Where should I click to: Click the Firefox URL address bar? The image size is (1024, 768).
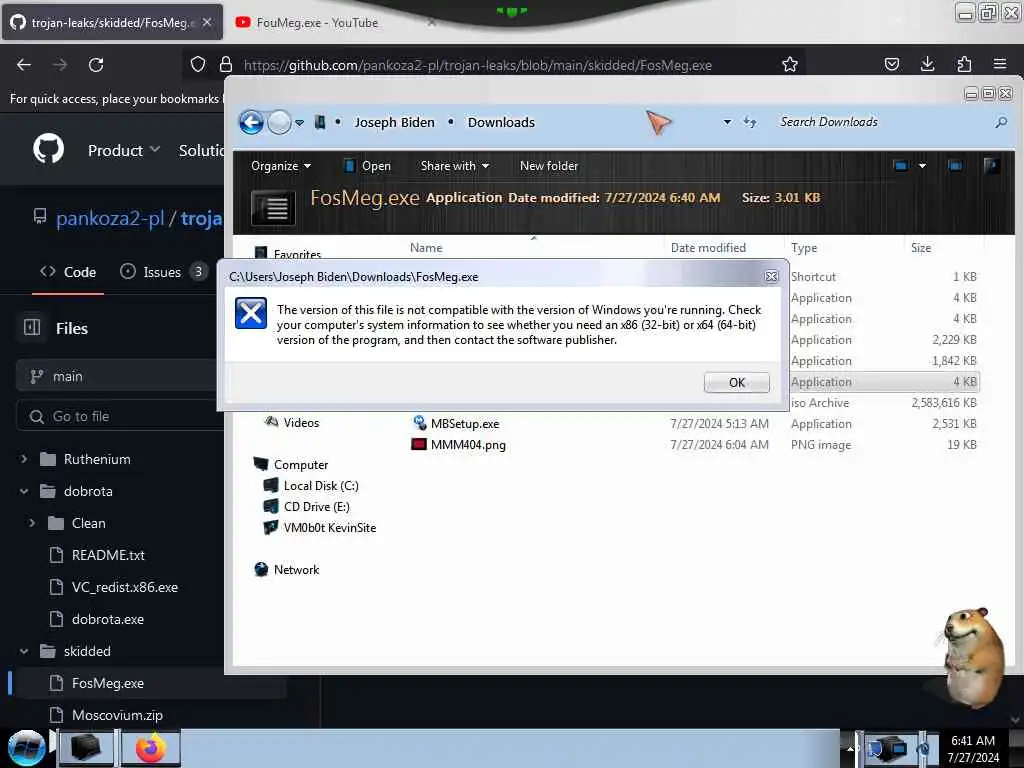(x=477, y=65)
